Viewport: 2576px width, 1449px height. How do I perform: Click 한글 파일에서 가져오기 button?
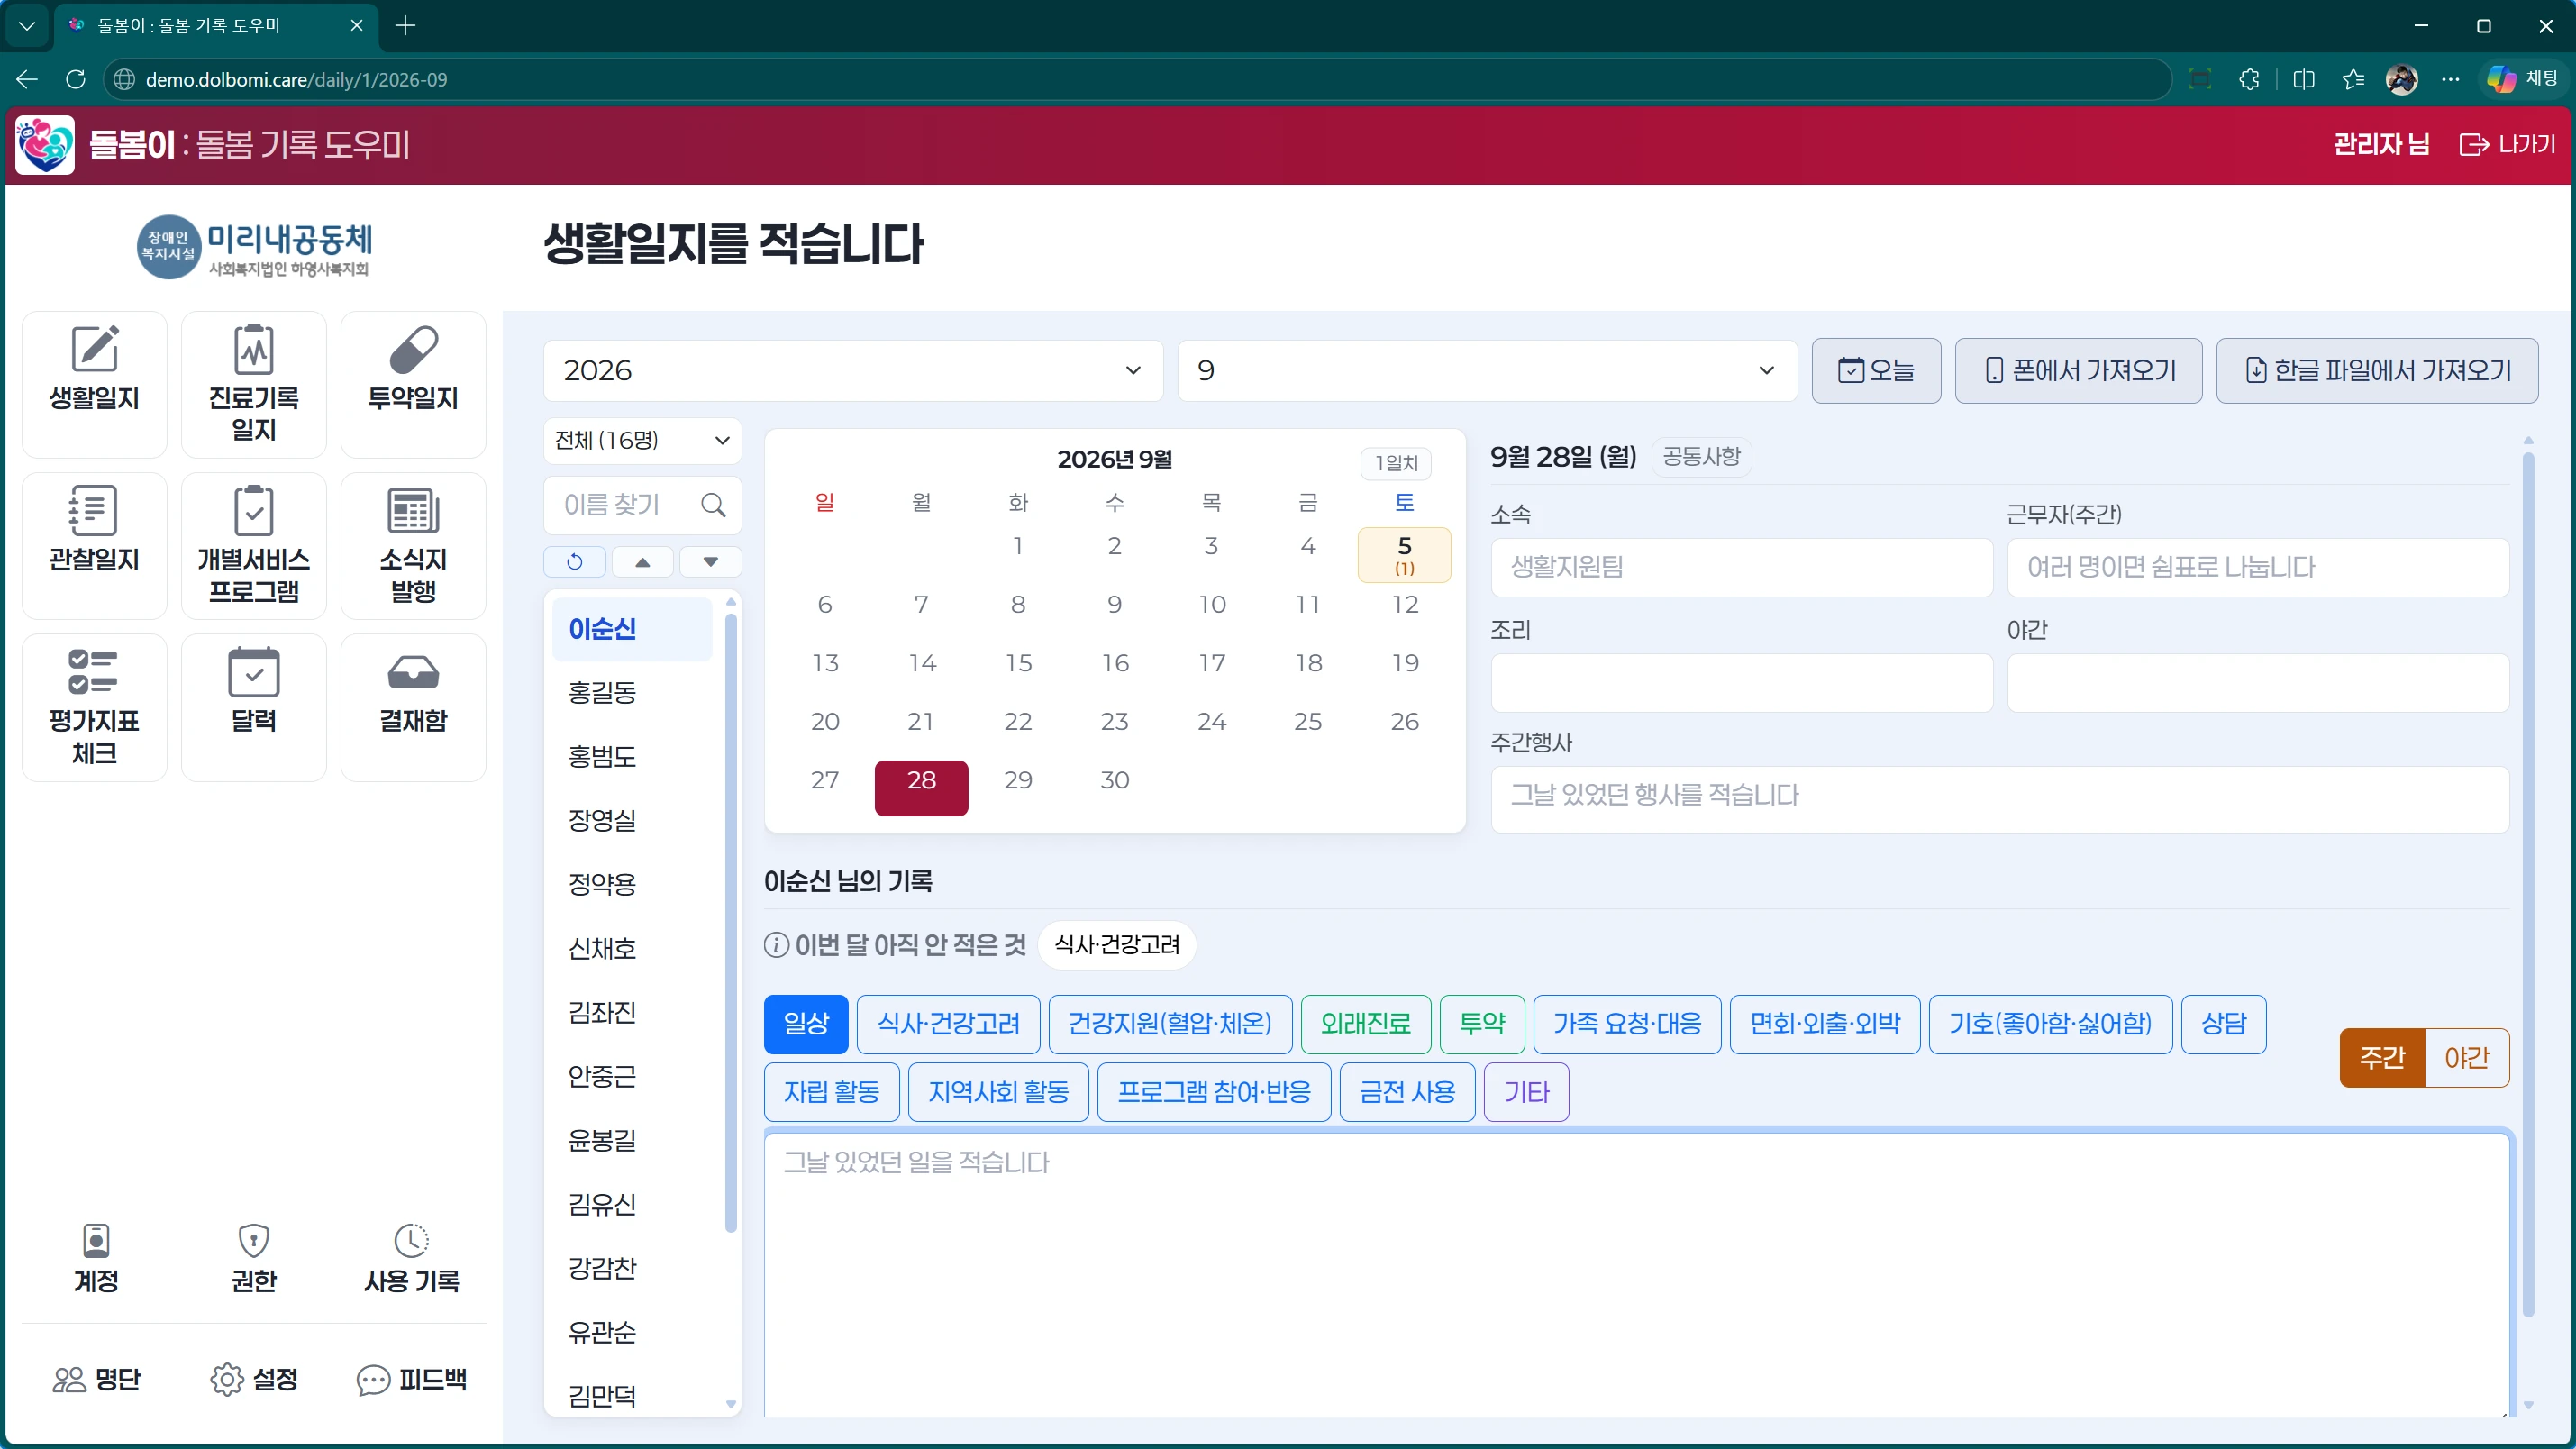(x=2377, y=371)
